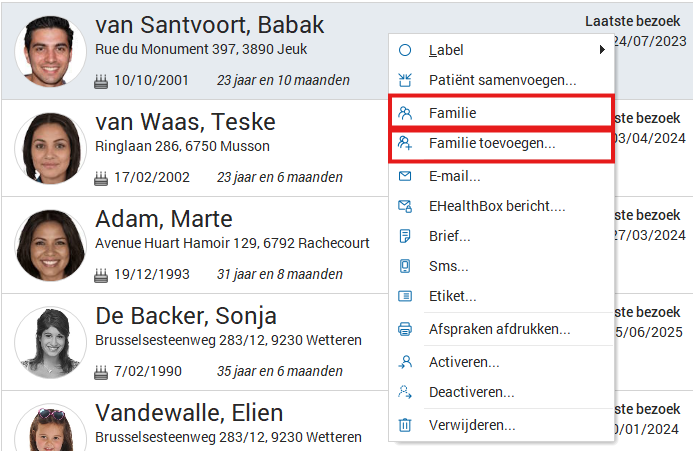Click van Waas, Teske's profile photo

click(49, 148)
